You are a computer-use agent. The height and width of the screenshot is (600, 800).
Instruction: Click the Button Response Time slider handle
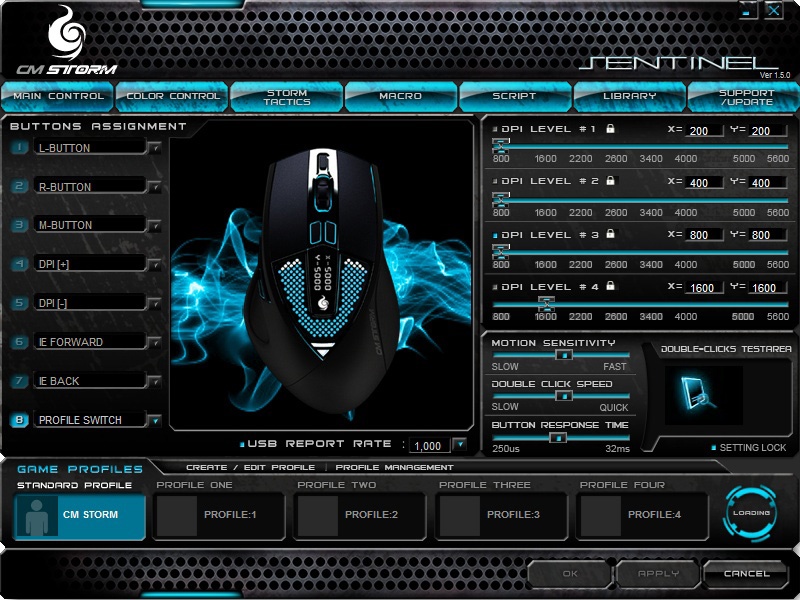558,438
